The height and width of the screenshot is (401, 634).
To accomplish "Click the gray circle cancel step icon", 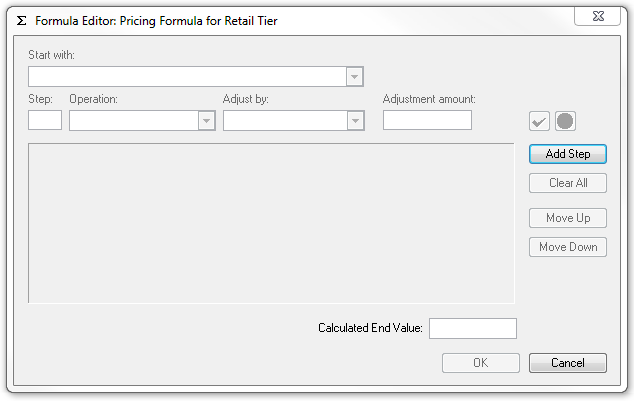I will coord(565,121).
